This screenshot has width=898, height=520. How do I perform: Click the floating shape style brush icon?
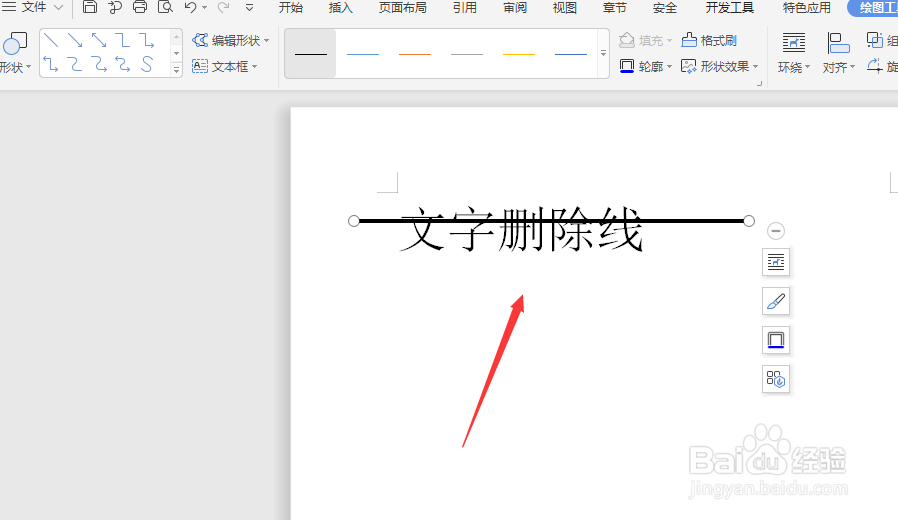click(x=776, y=301)
